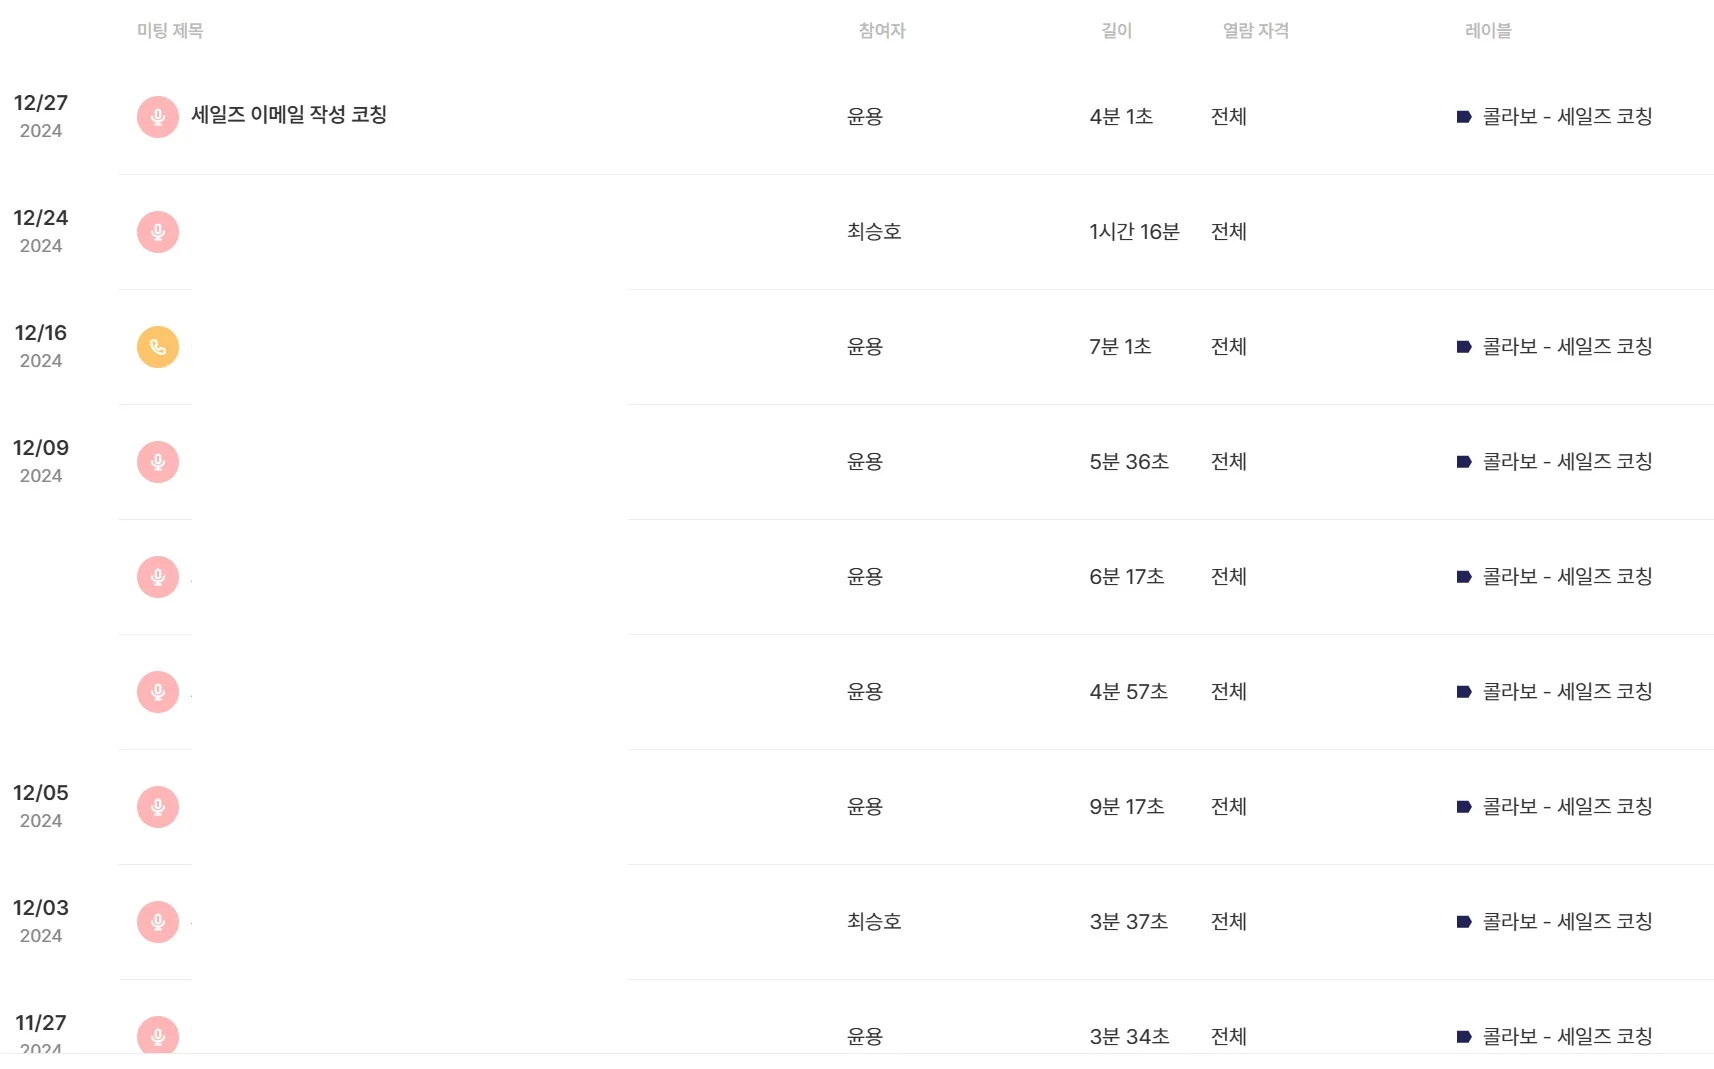Click the 참여자 column header
Image resolution: width=1714 pixels, height=1069 pixels.
point(882,31)
